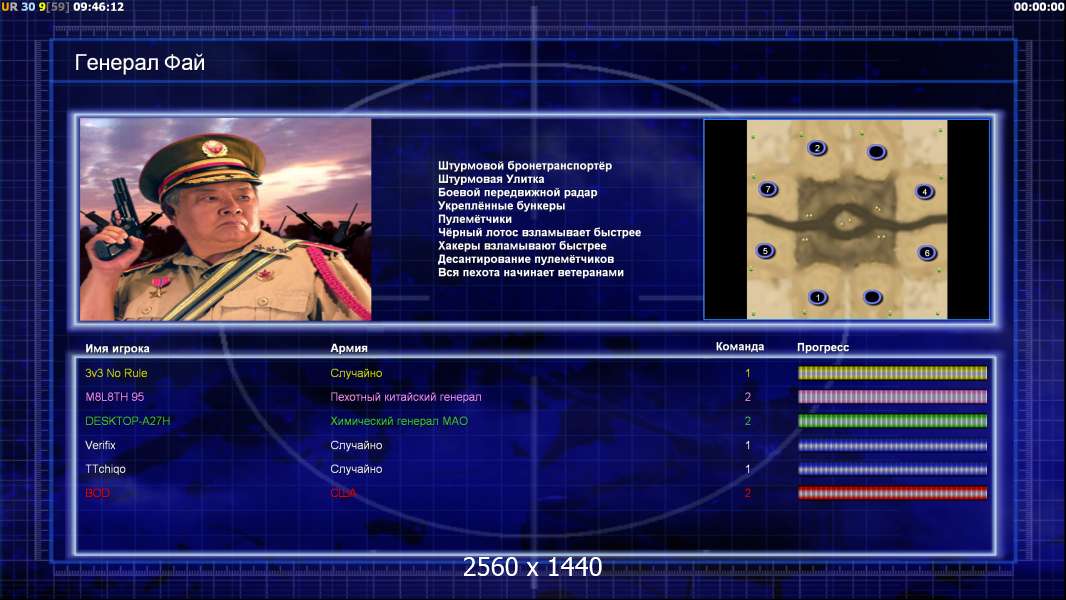The width and height of the screenshot is (1066, 600).
Task: Click 'Прогресс' column header
Action: [823, 347]
